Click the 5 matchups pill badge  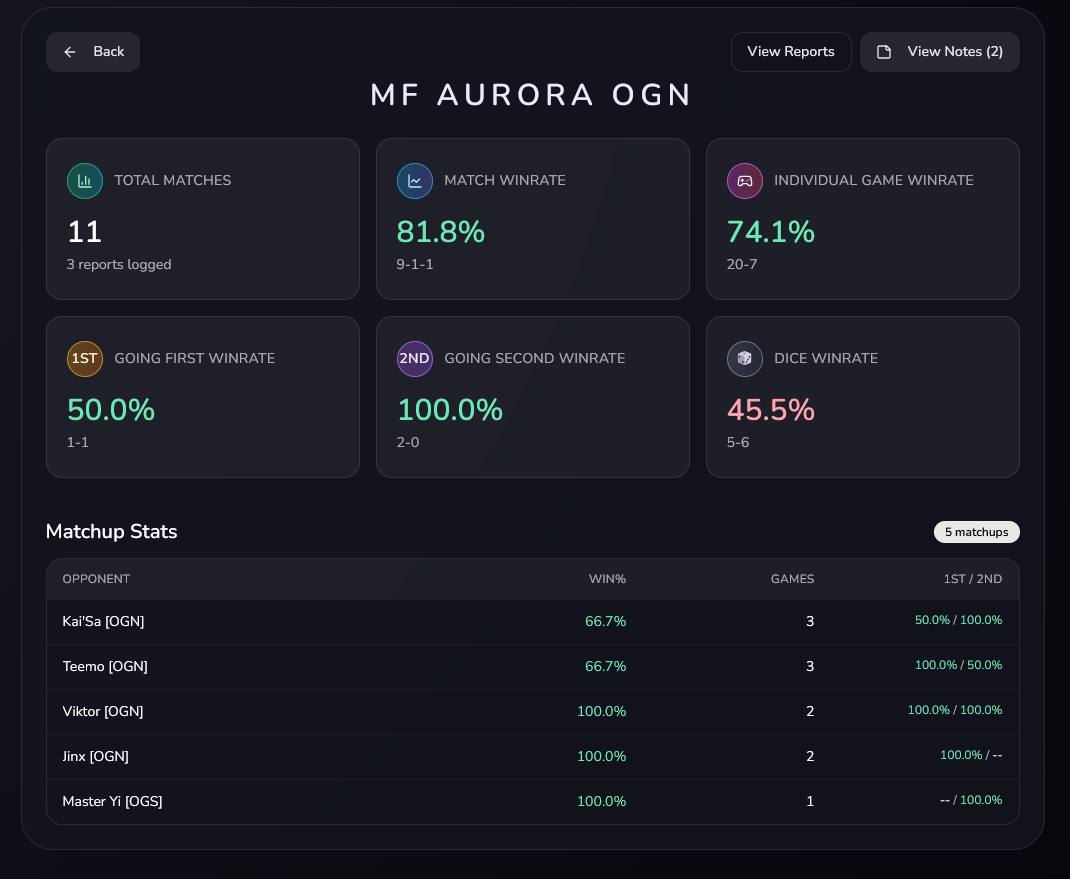976,531
